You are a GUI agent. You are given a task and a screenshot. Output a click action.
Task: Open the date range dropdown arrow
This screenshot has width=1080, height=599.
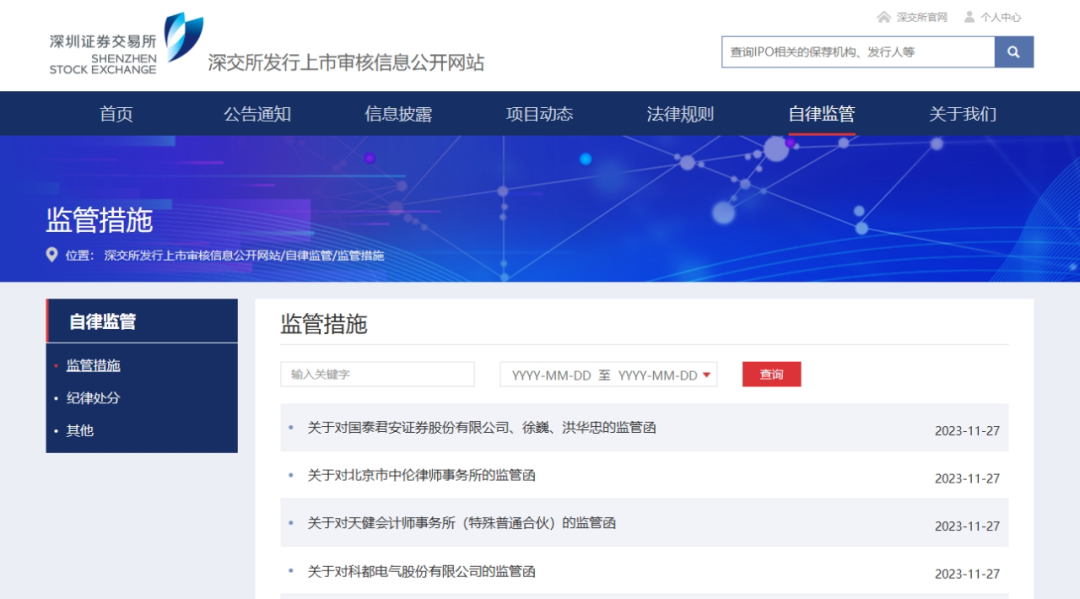coord(706,375)
